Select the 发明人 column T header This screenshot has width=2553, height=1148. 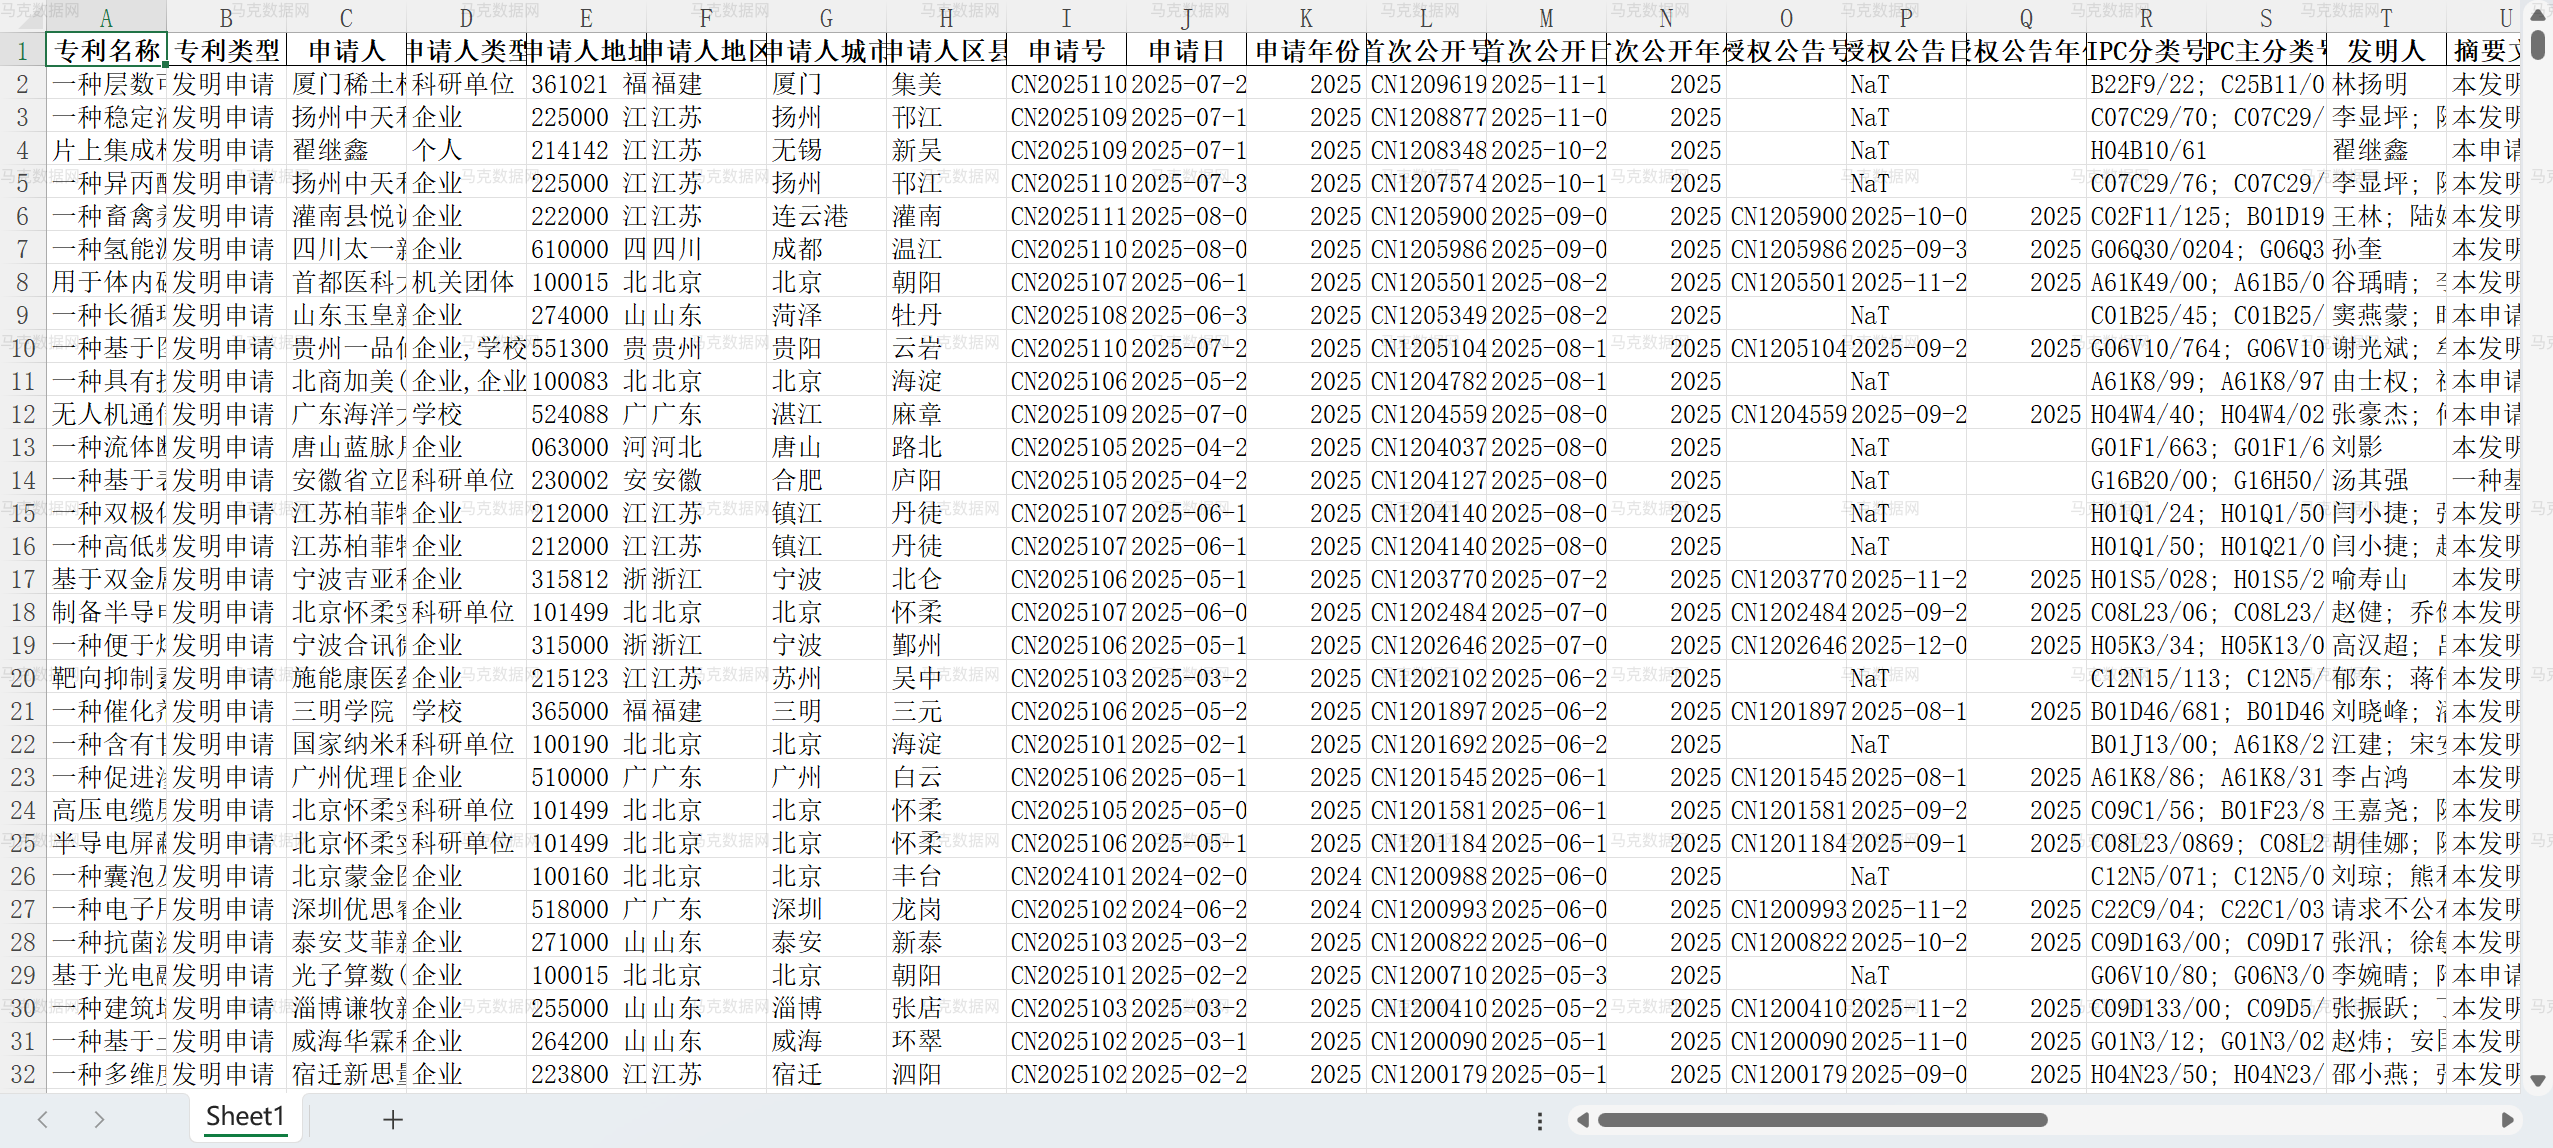(2384, 17)
